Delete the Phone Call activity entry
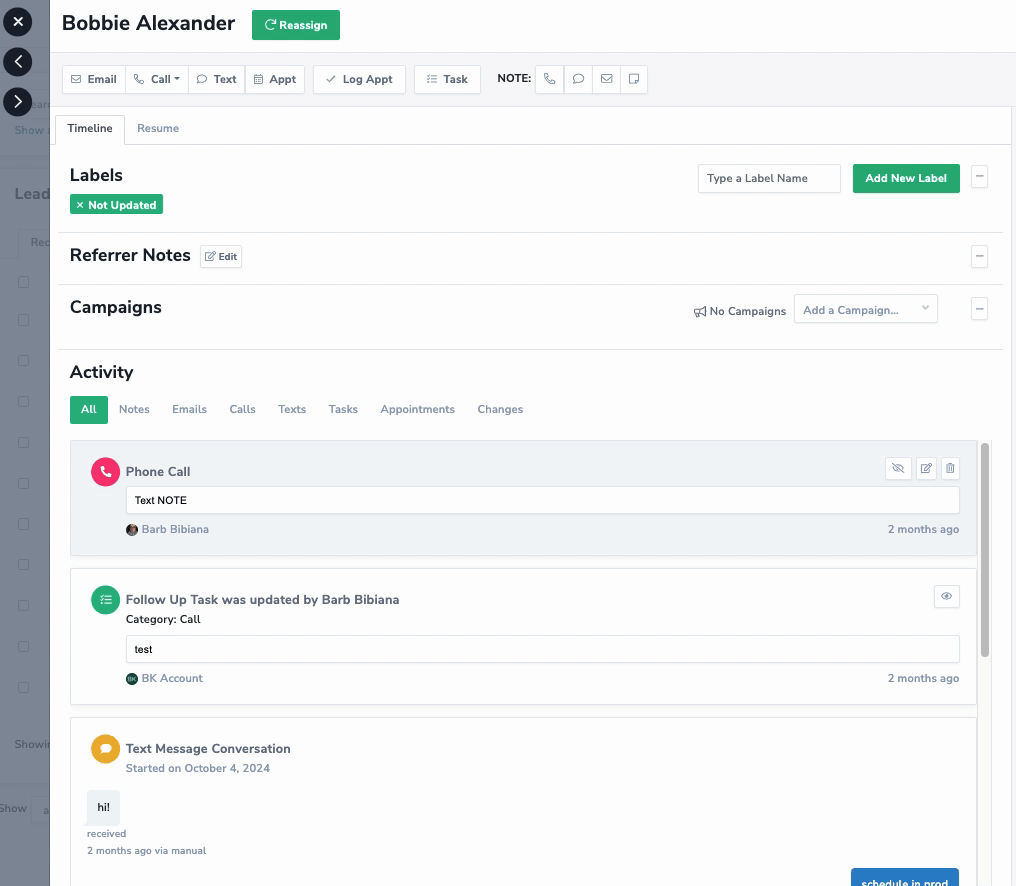Image resolution: width=1016 pixels, height=886 pixels. tap(950, 468)
